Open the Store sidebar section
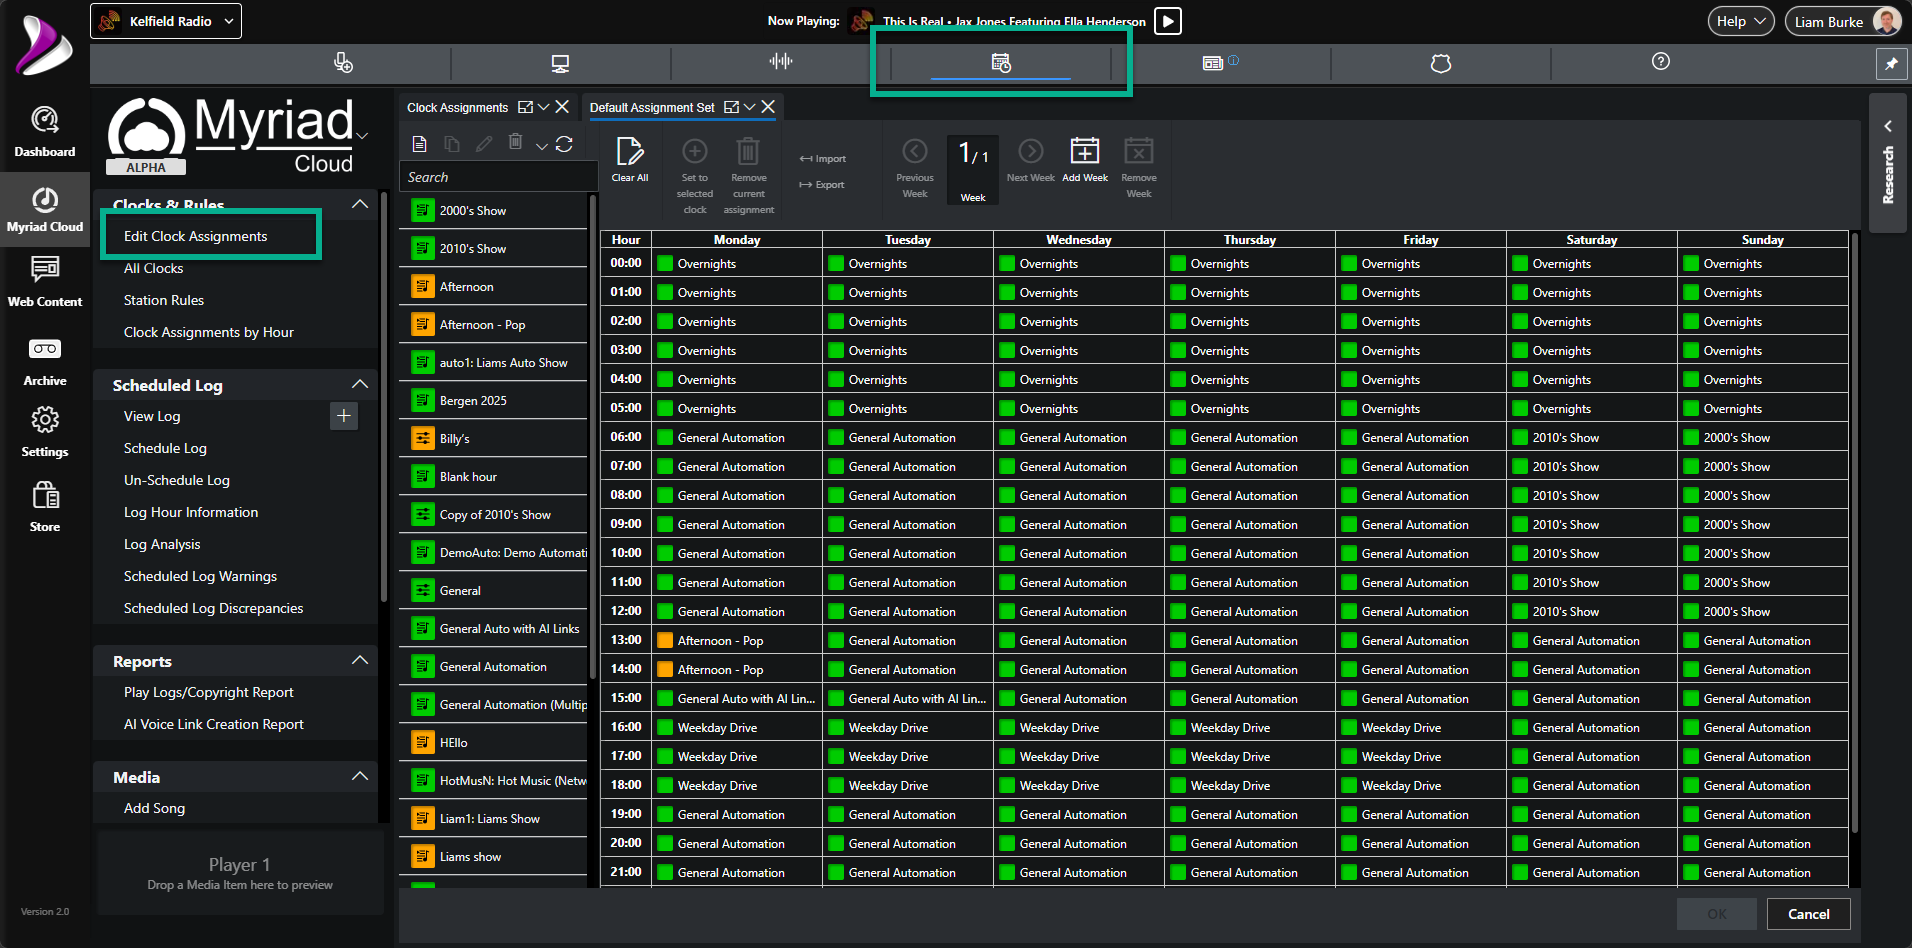Screen dimensions: 1912x948 click(x=44, y=507)
